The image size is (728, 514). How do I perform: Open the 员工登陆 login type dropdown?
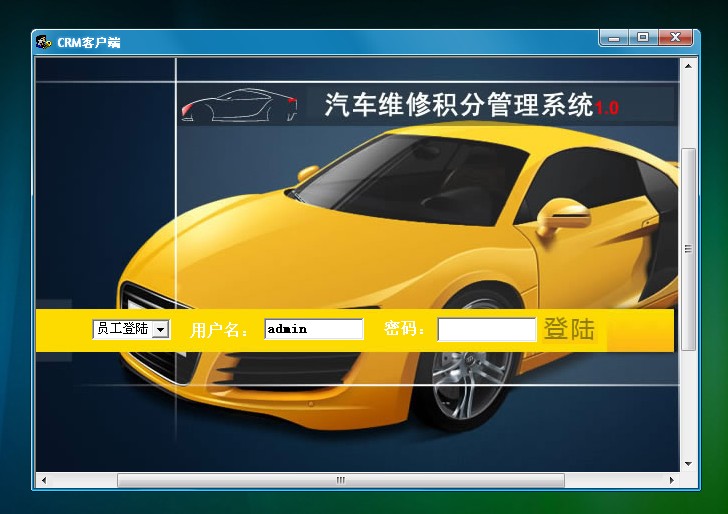coord(131,329)
